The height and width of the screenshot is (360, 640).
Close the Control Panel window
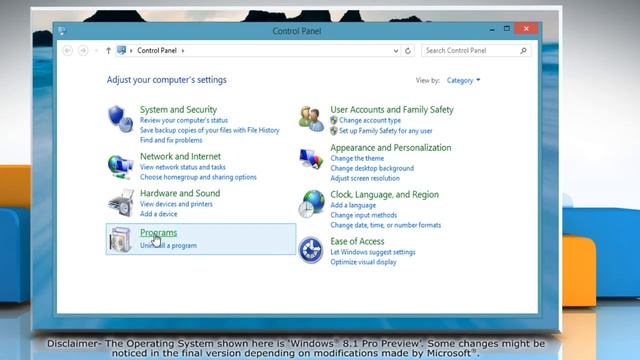tap(526, 29)
